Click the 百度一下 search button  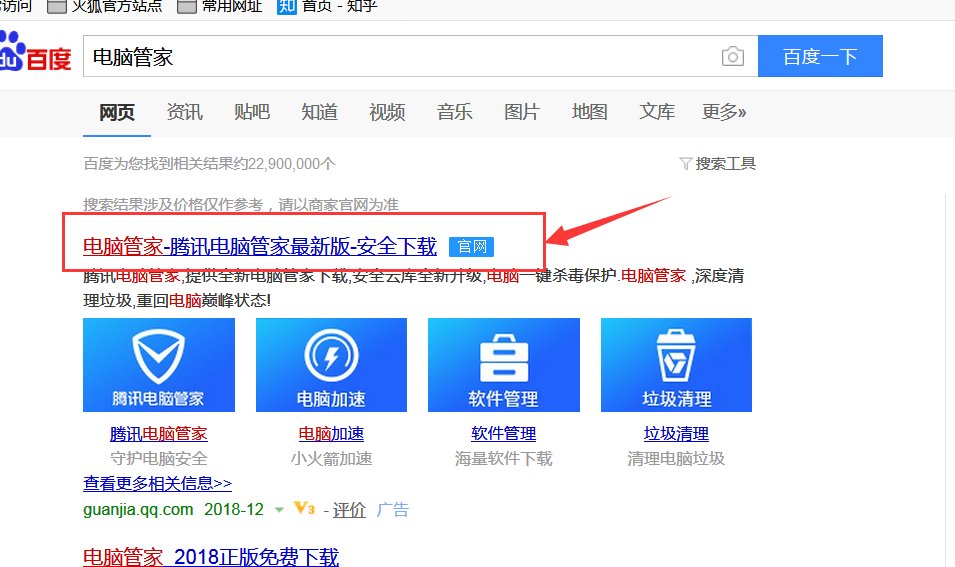[820, 56]
